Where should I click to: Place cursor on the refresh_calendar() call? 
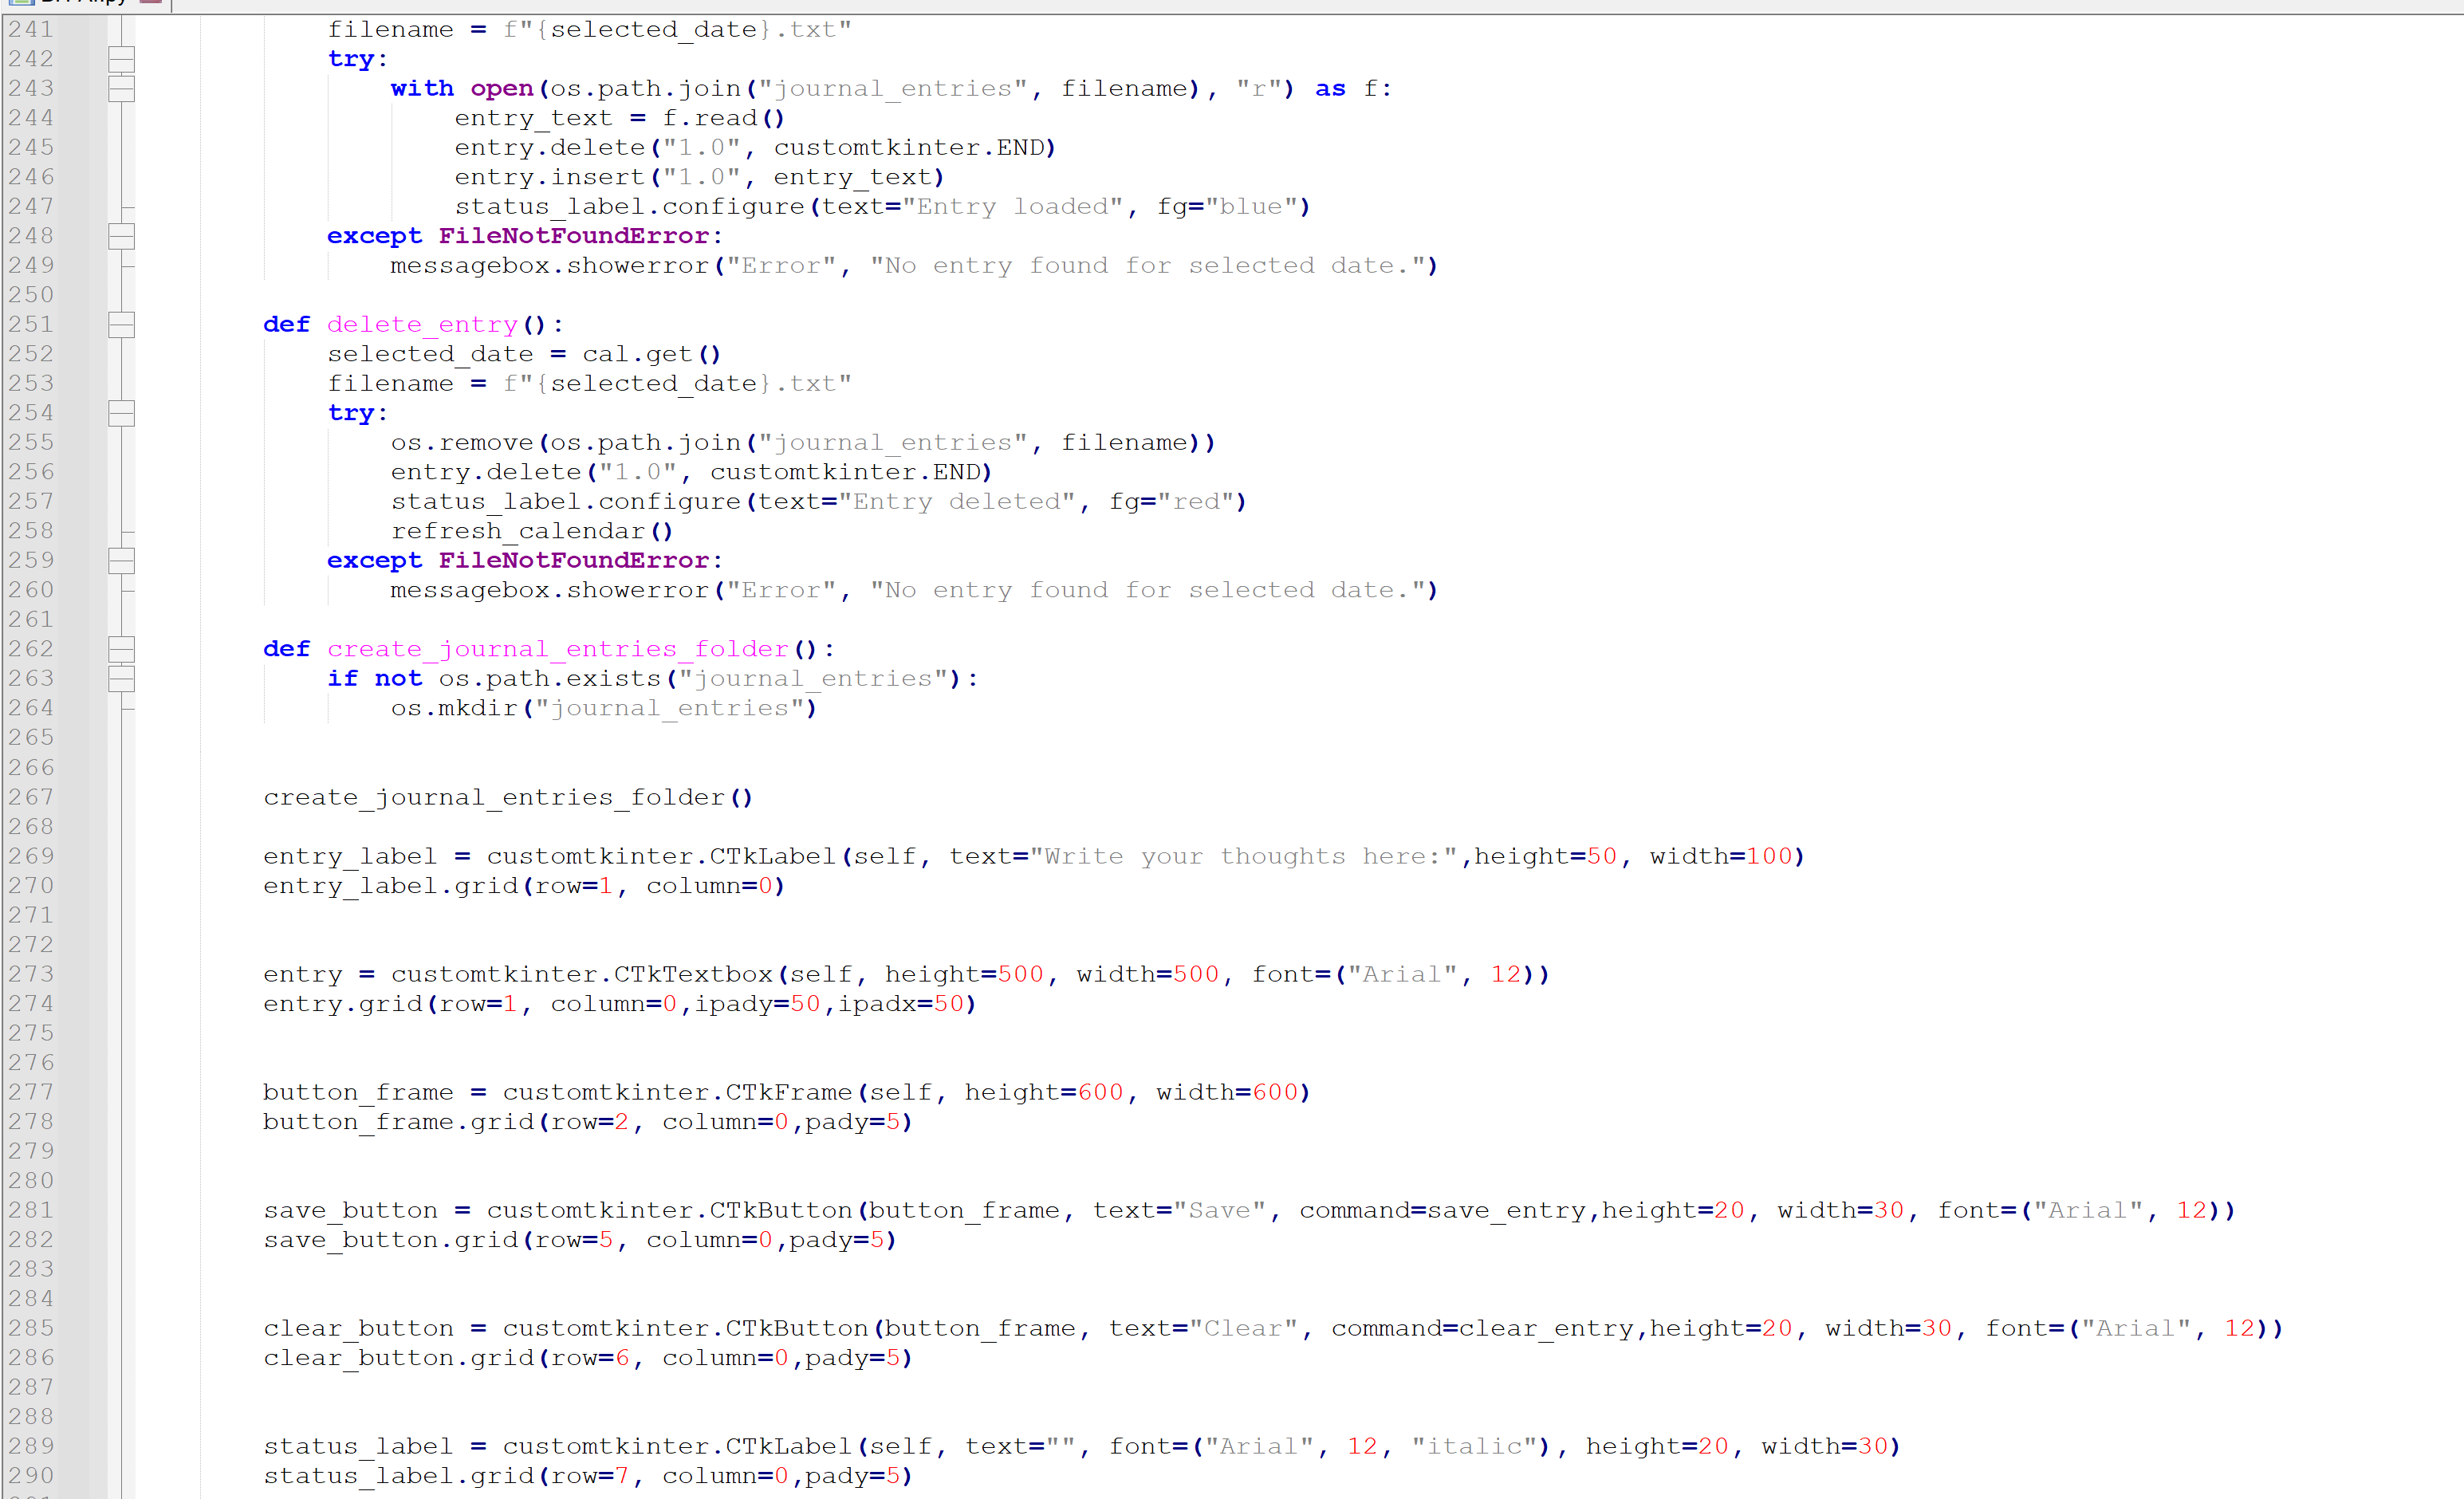[x=531, y=531]
